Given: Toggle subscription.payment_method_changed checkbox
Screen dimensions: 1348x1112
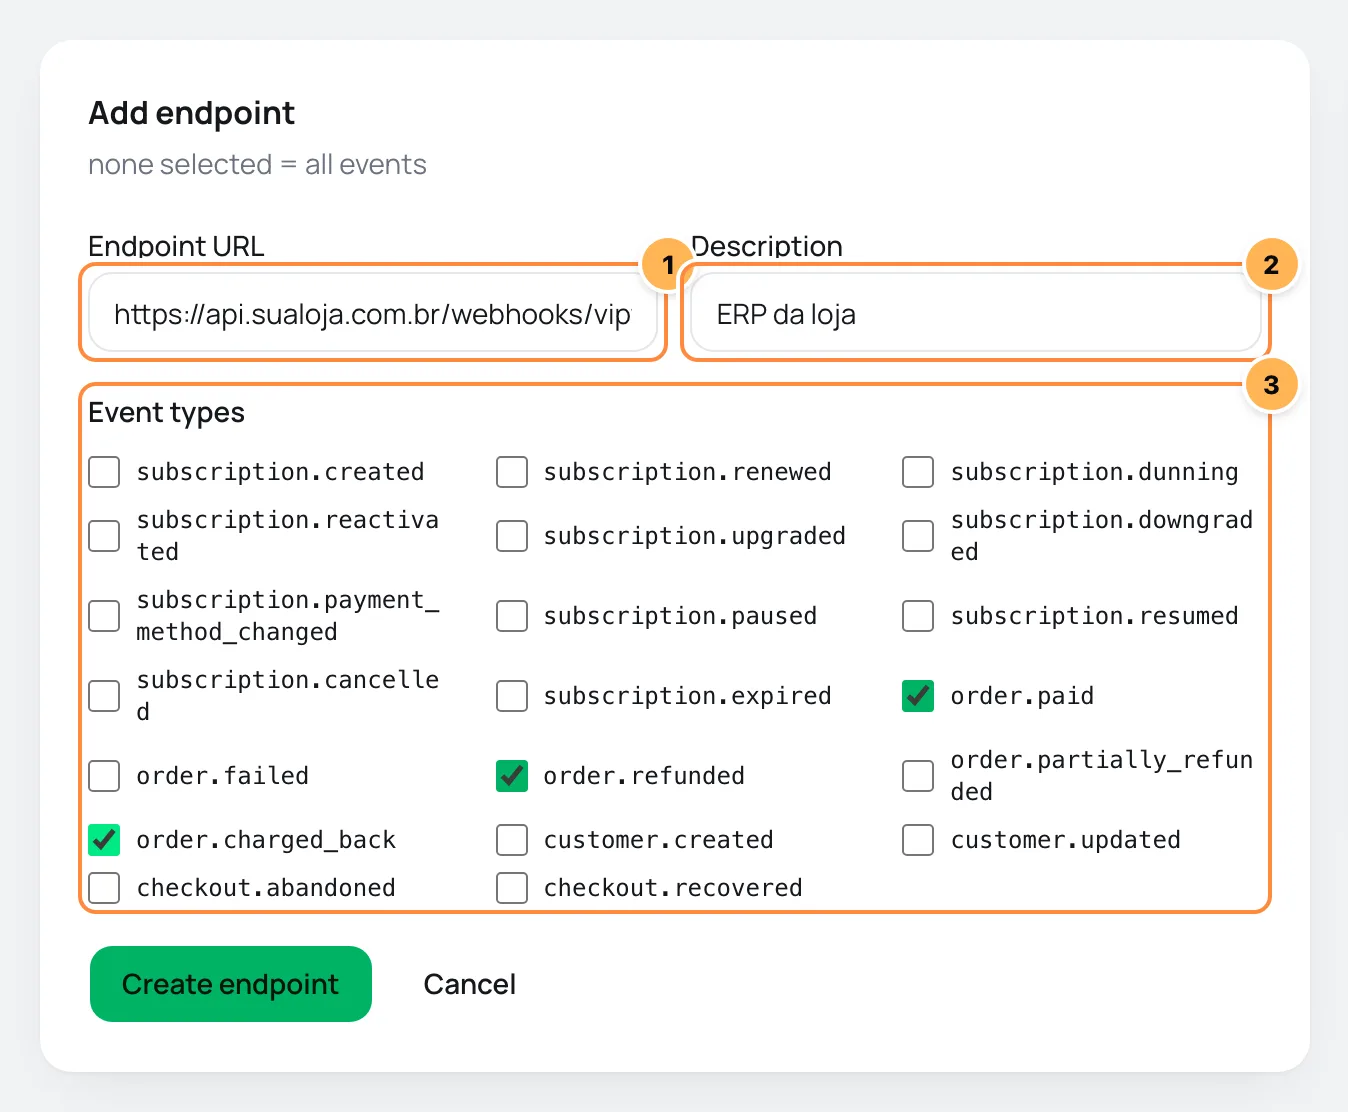Looking at the screenshot, I should 104,616.
